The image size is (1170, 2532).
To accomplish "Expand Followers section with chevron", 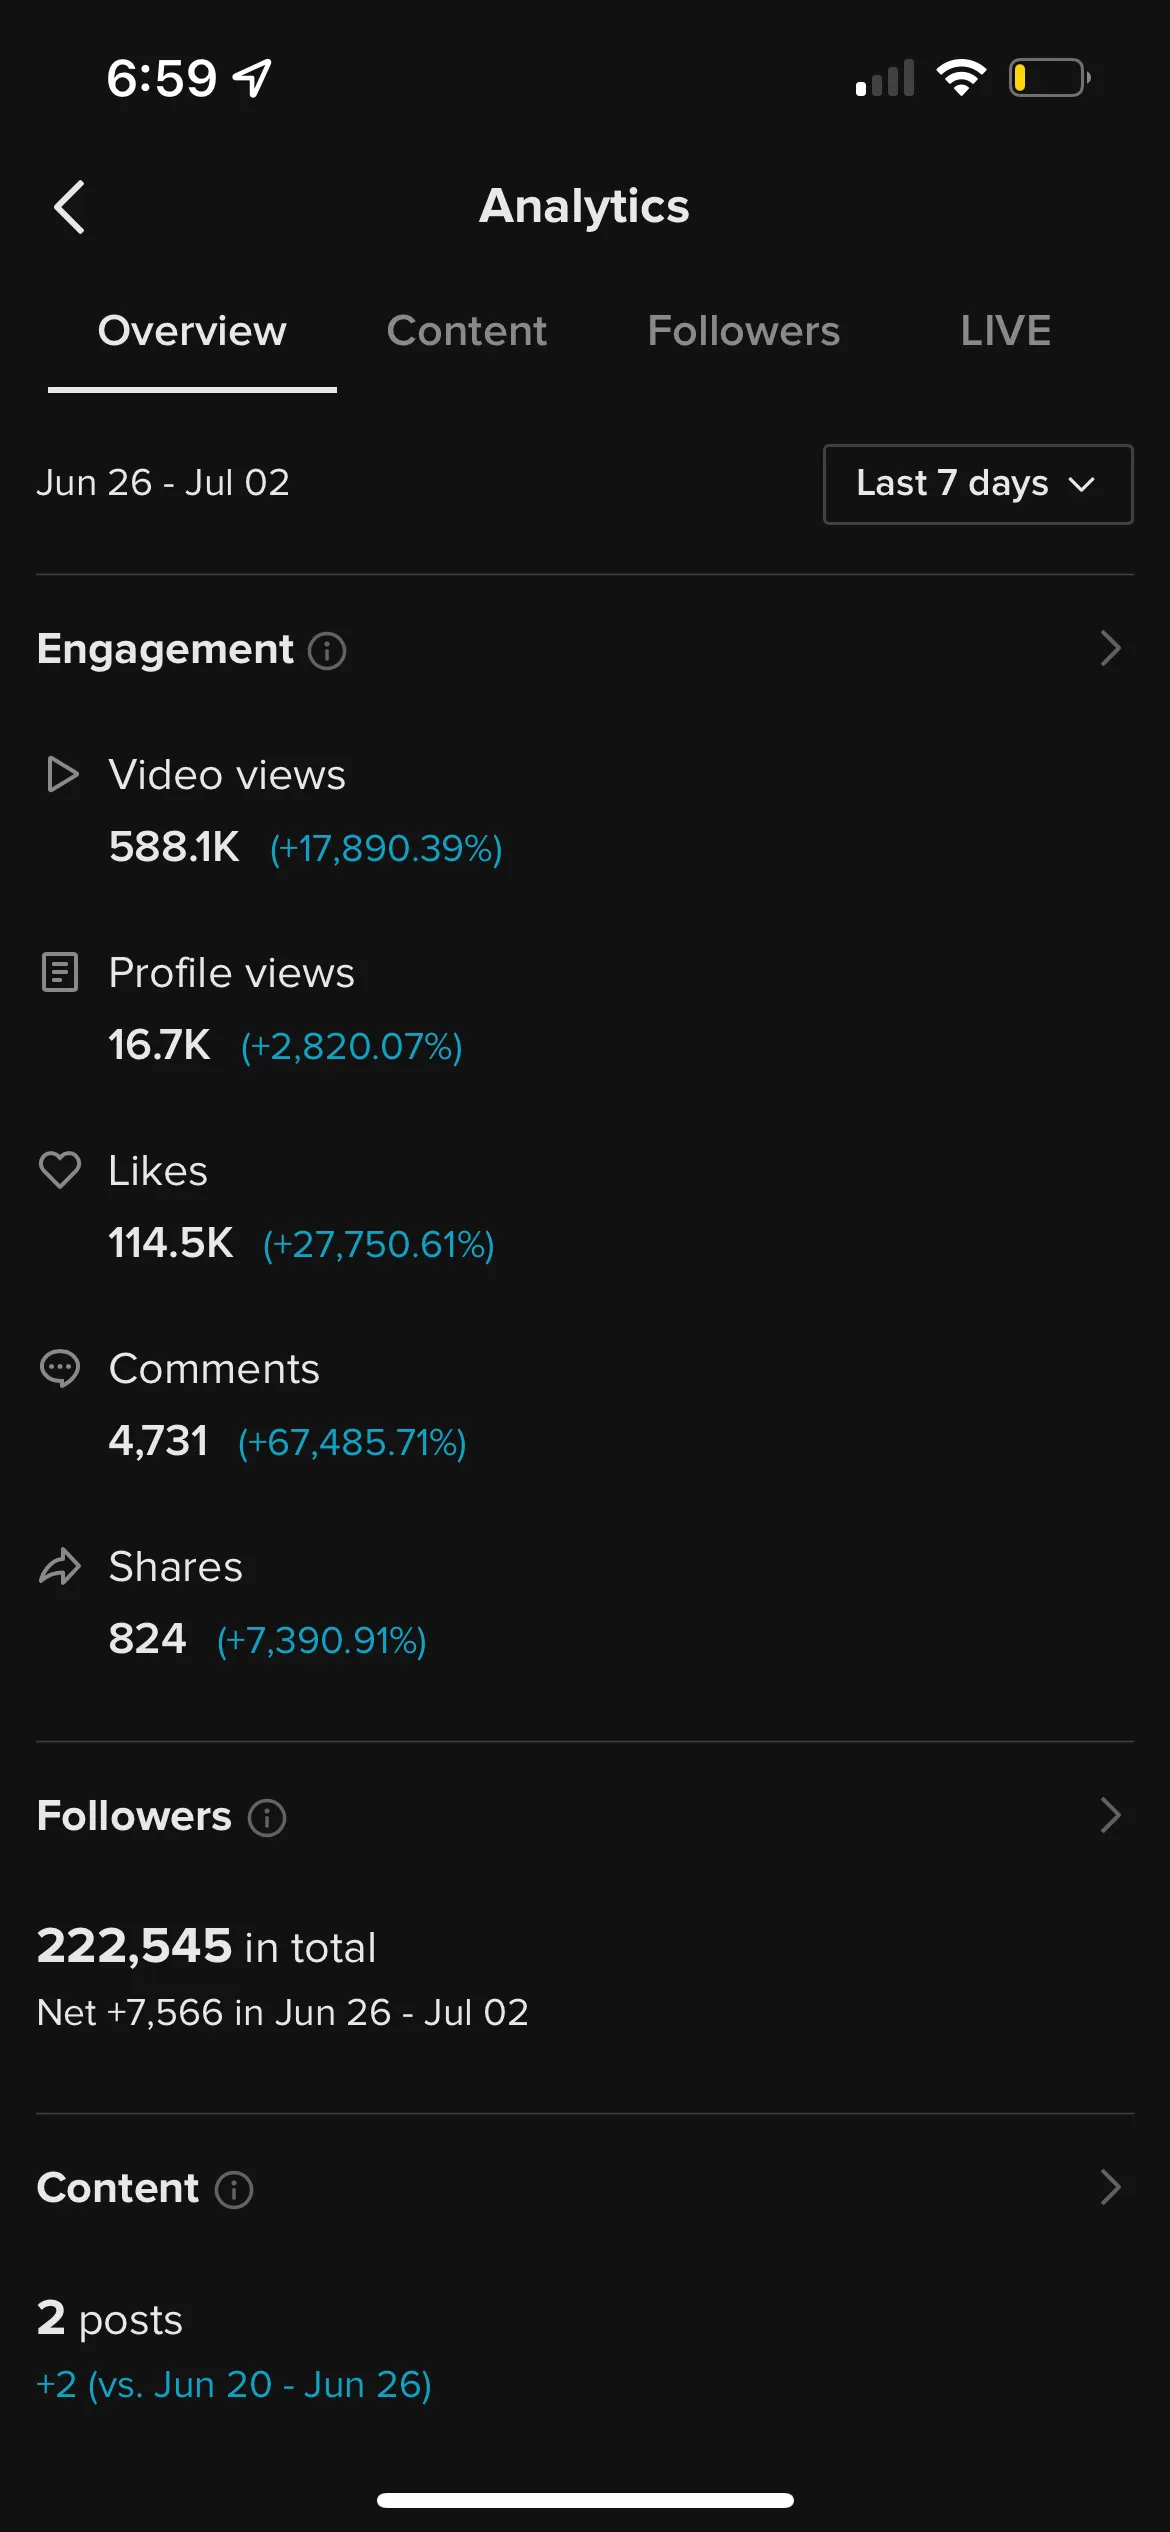I will click(1110, 1815).
